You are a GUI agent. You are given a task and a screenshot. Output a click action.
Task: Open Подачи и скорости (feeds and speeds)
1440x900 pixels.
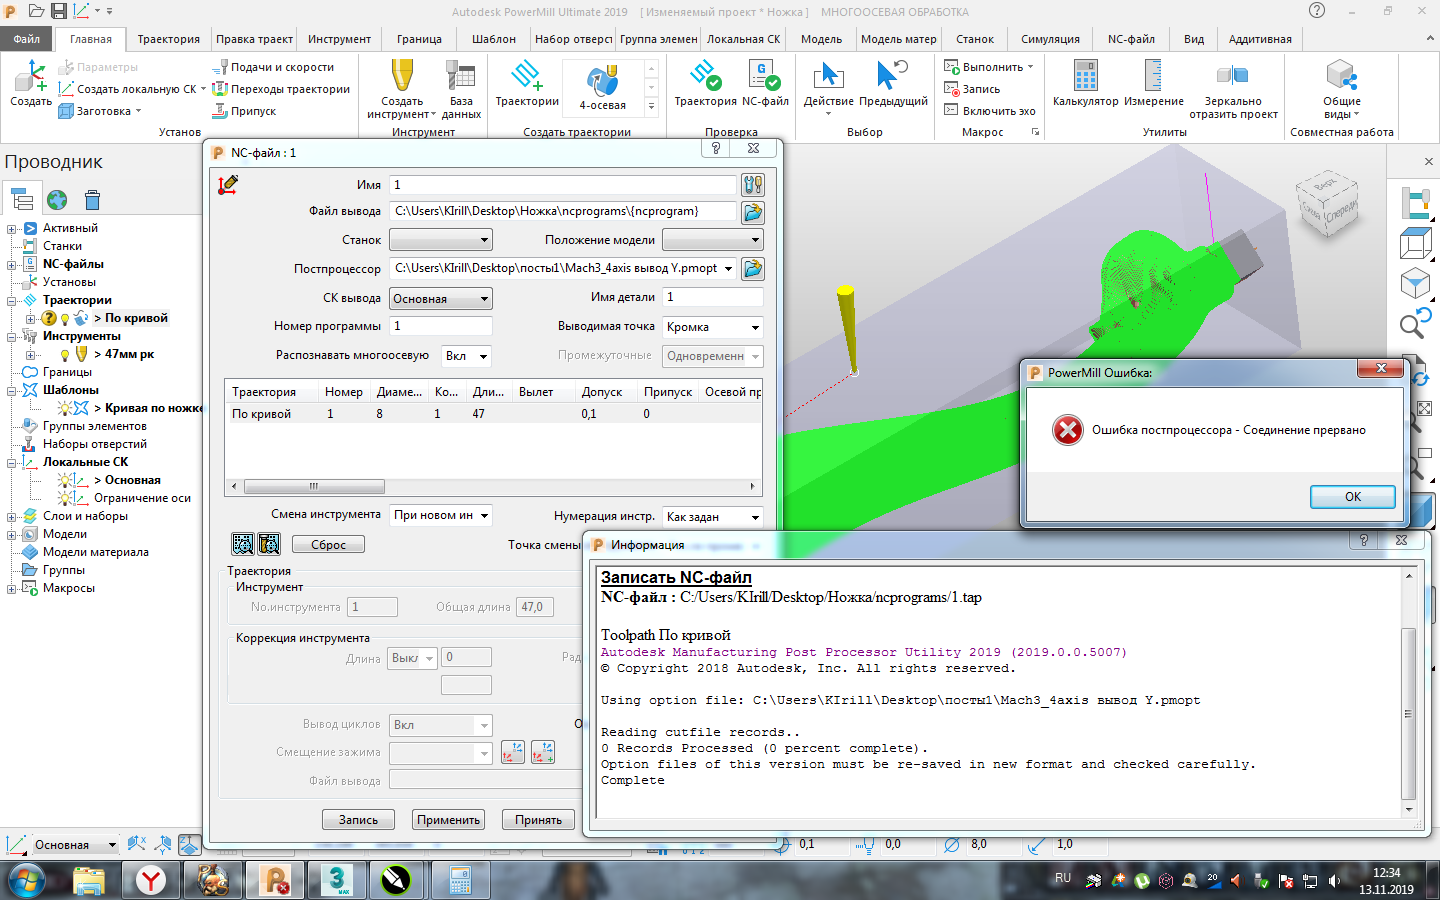point(273,67)
